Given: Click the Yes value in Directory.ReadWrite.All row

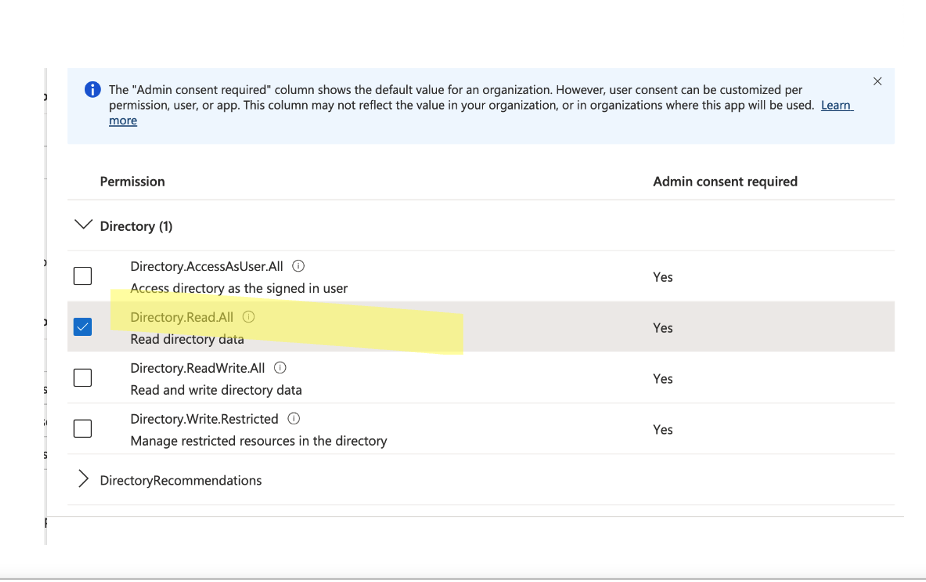Looking at the screenshot, I should (x=663, y=379).
